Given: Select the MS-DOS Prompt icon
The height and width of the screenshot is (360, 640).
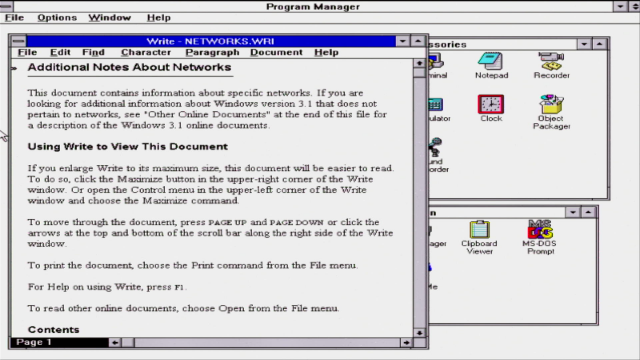Looking at the screenshot, I should 540,238.
